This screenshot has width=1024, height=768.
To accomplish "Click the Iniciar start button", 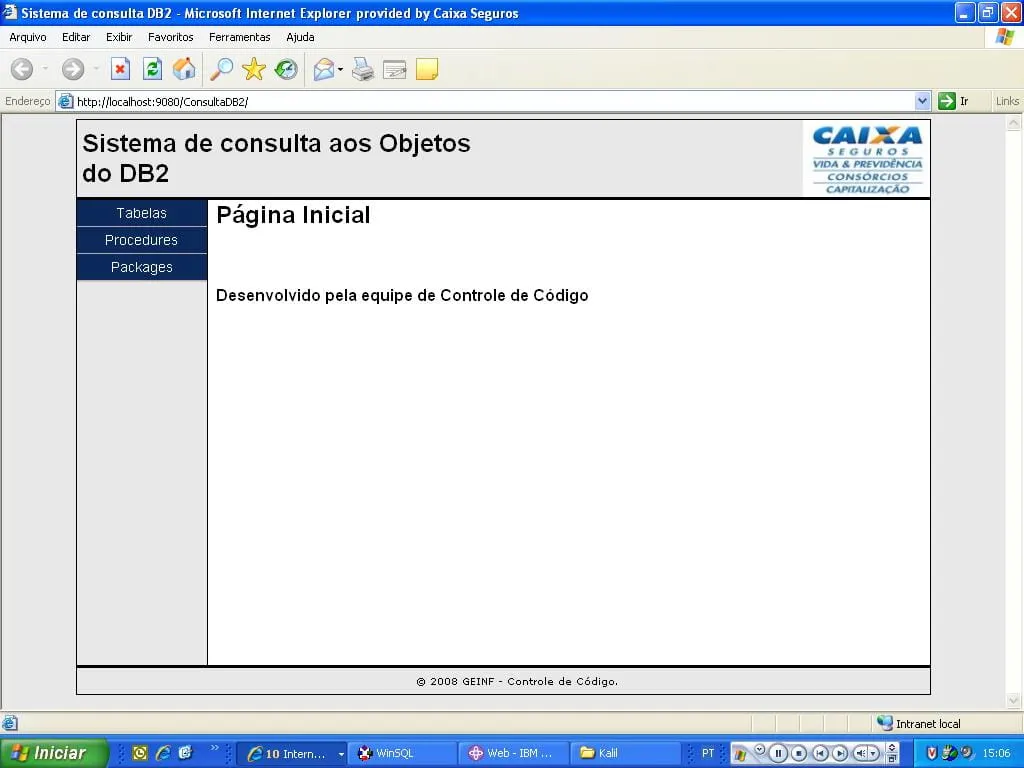I will 54,753.
